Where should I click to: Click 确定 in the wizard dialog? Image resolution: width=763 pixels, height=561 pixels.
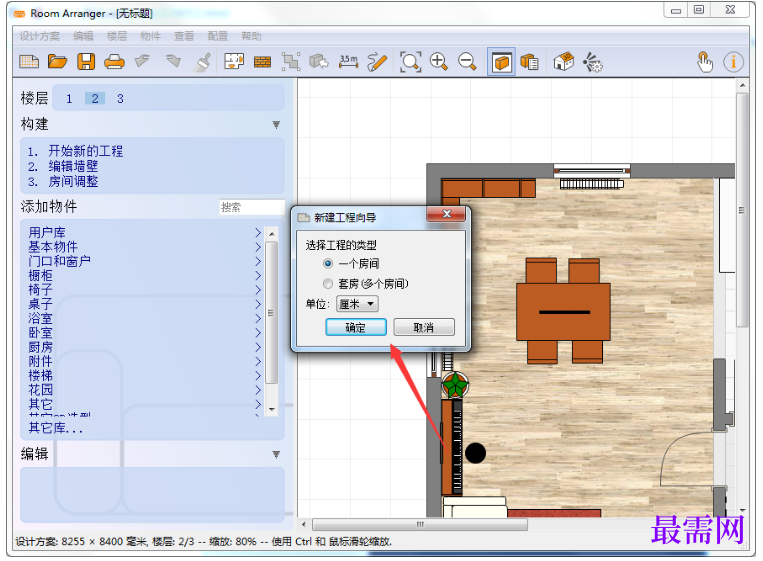click(356, 327)
